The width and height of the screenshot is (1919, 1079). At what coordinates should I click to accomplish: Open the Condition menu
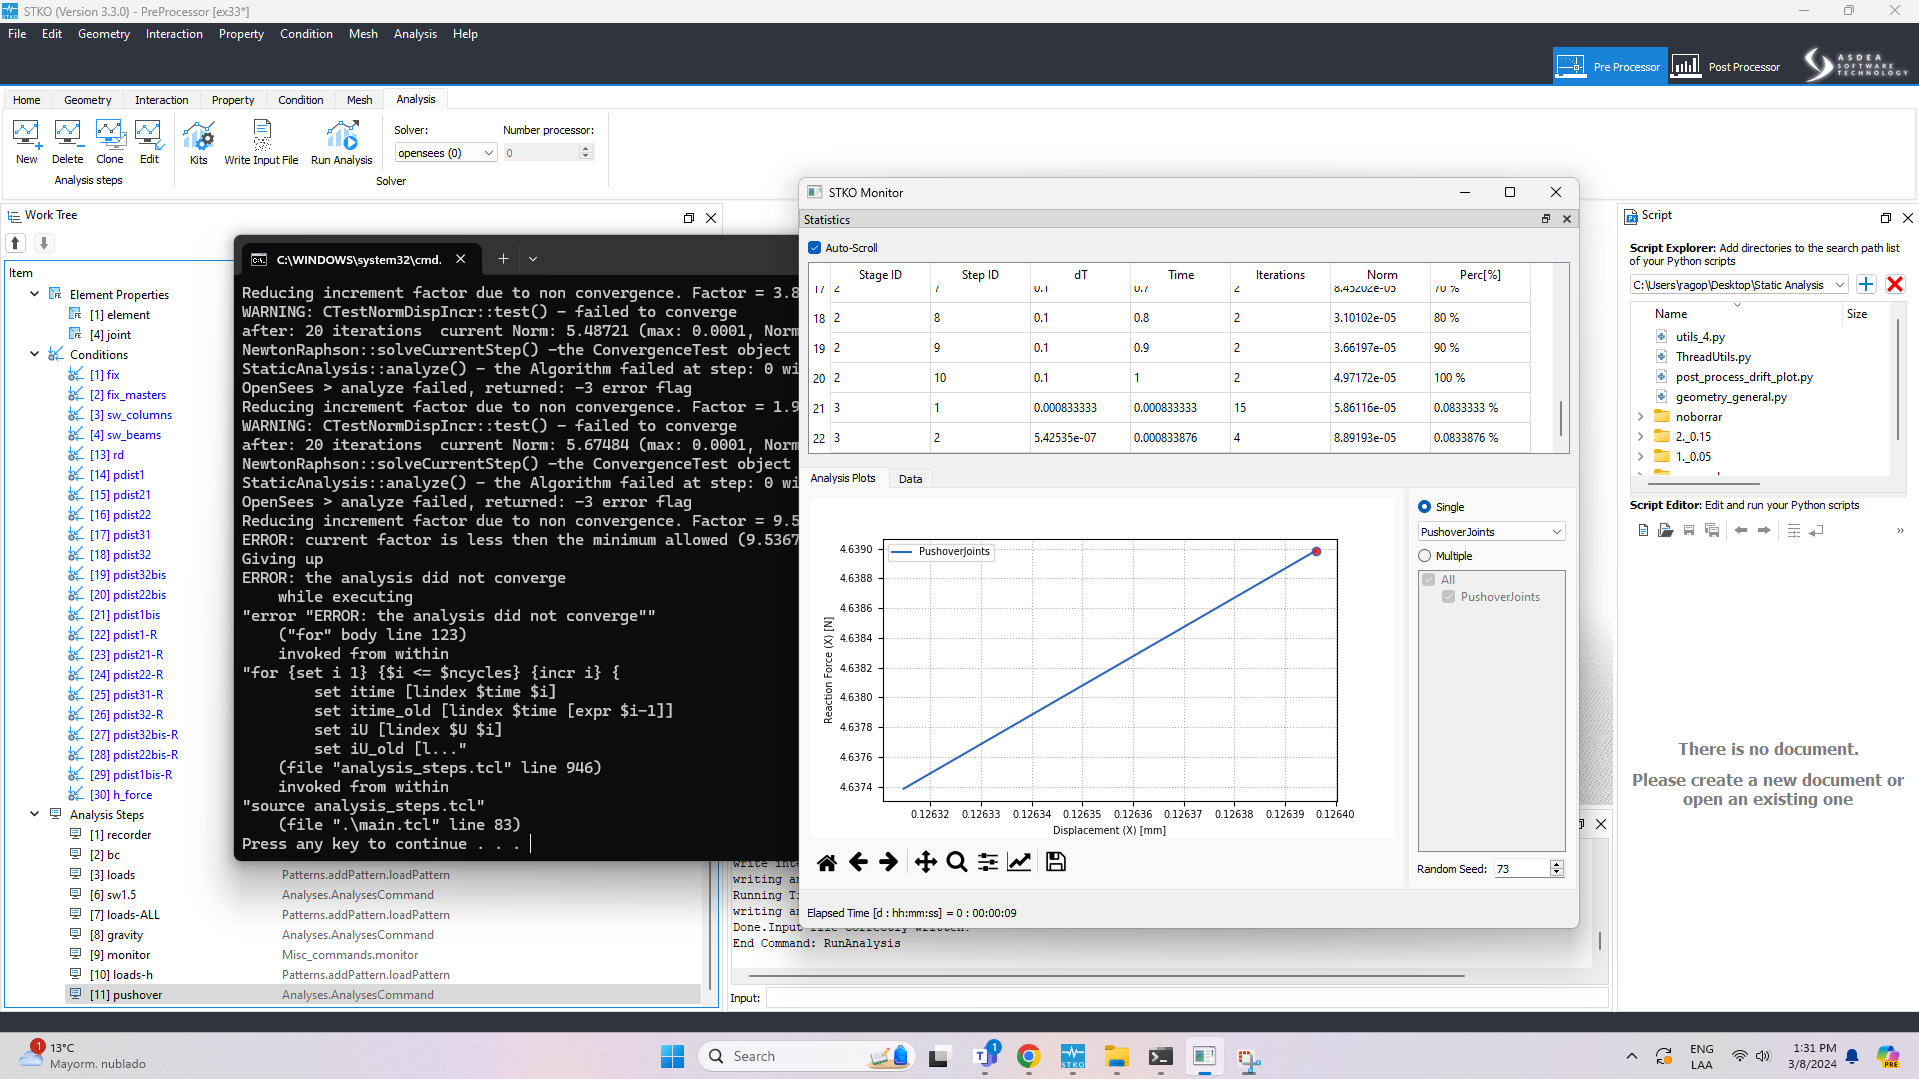pyautogui.click(x=306, y=33)
